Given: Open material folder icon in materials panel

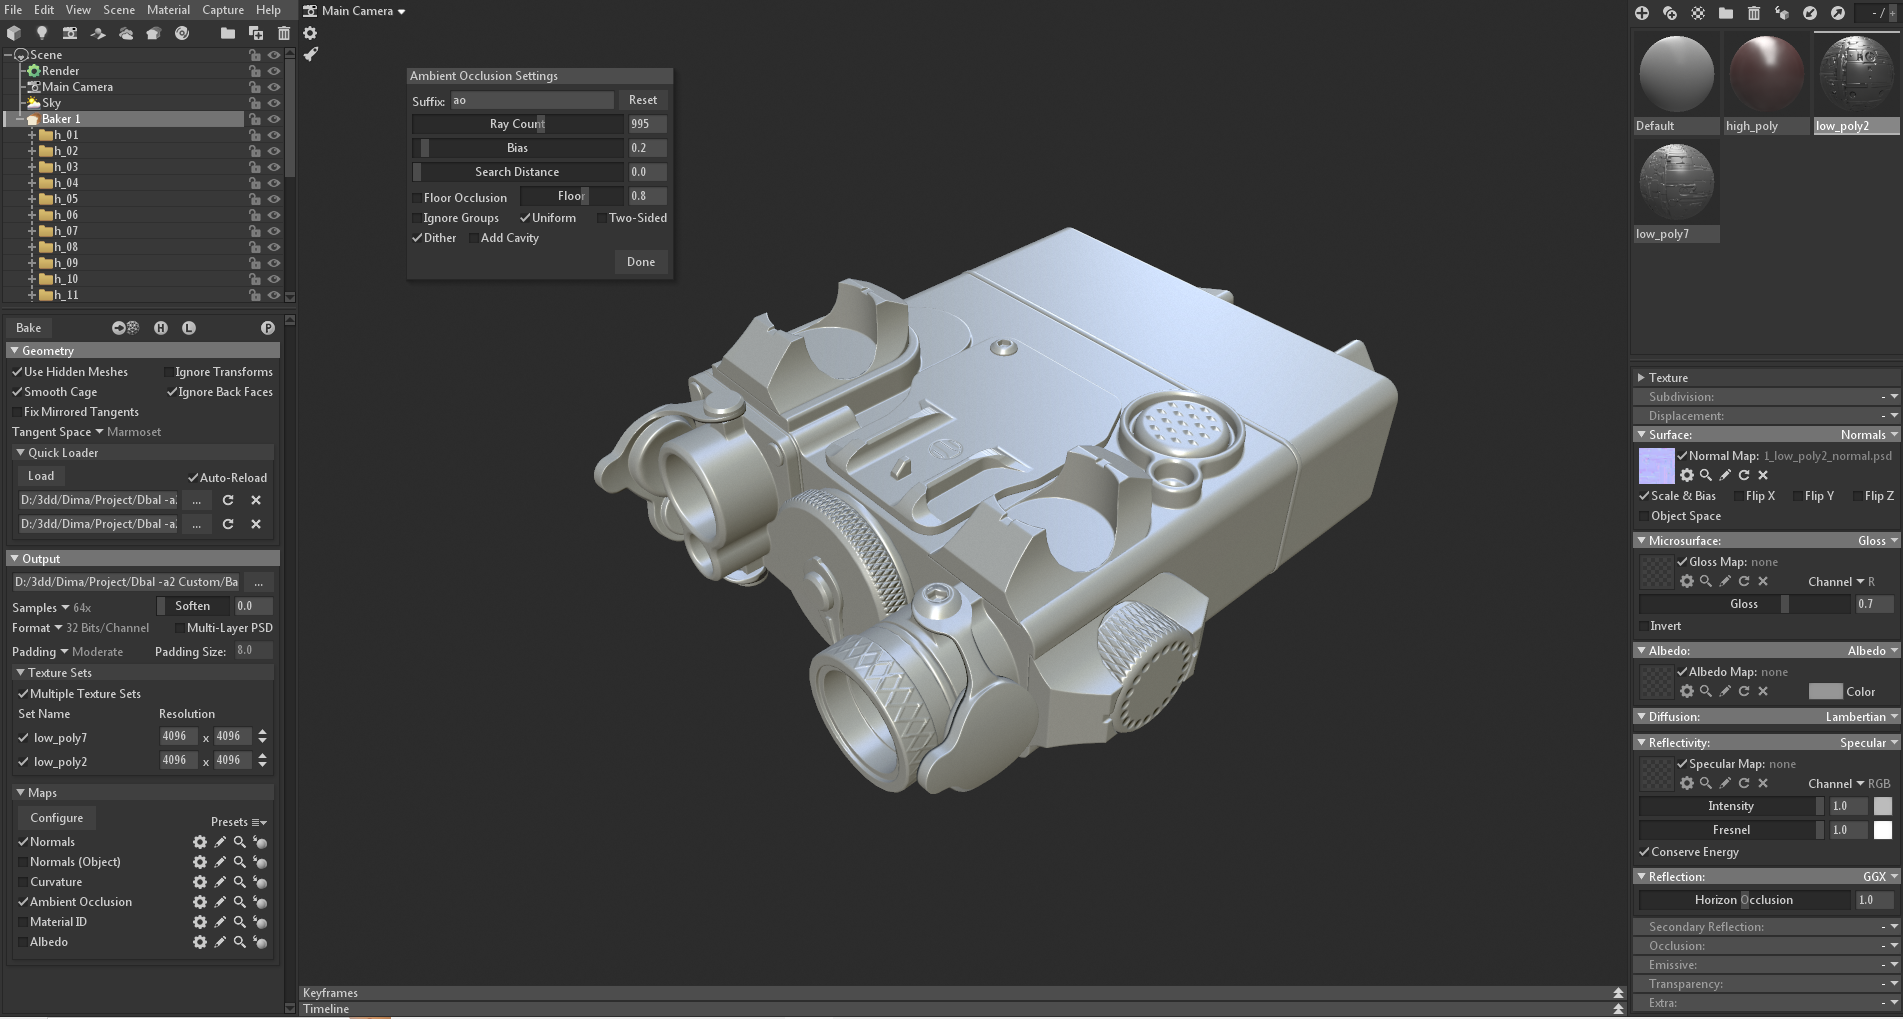Looking at the screenshot, I should coord(1726,13).
